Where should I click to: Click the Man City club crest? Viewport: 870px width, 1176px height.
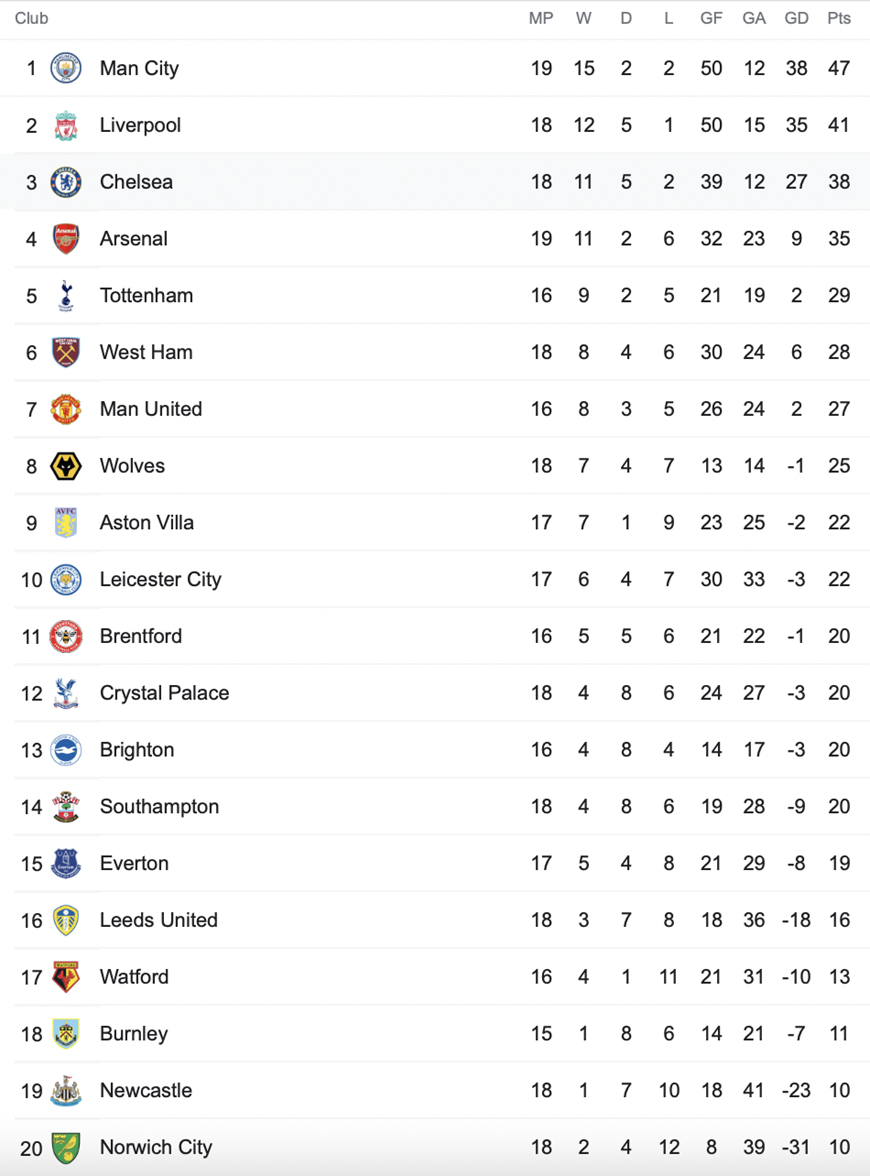point(66,68)
